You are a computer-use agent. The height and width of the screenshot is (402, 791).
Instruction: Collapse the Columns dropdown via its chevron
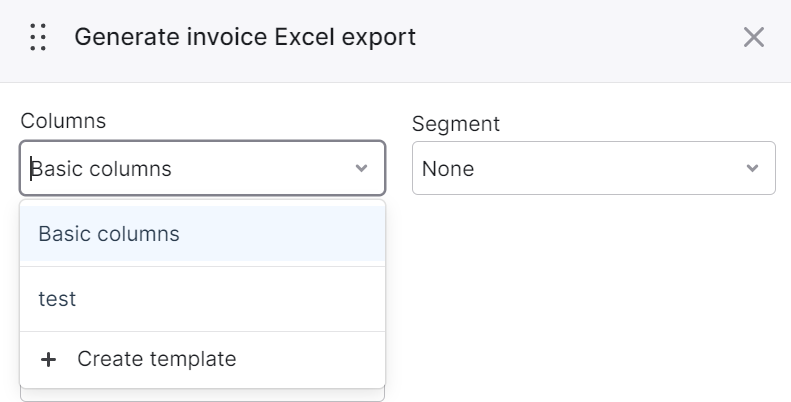[361, 168]
